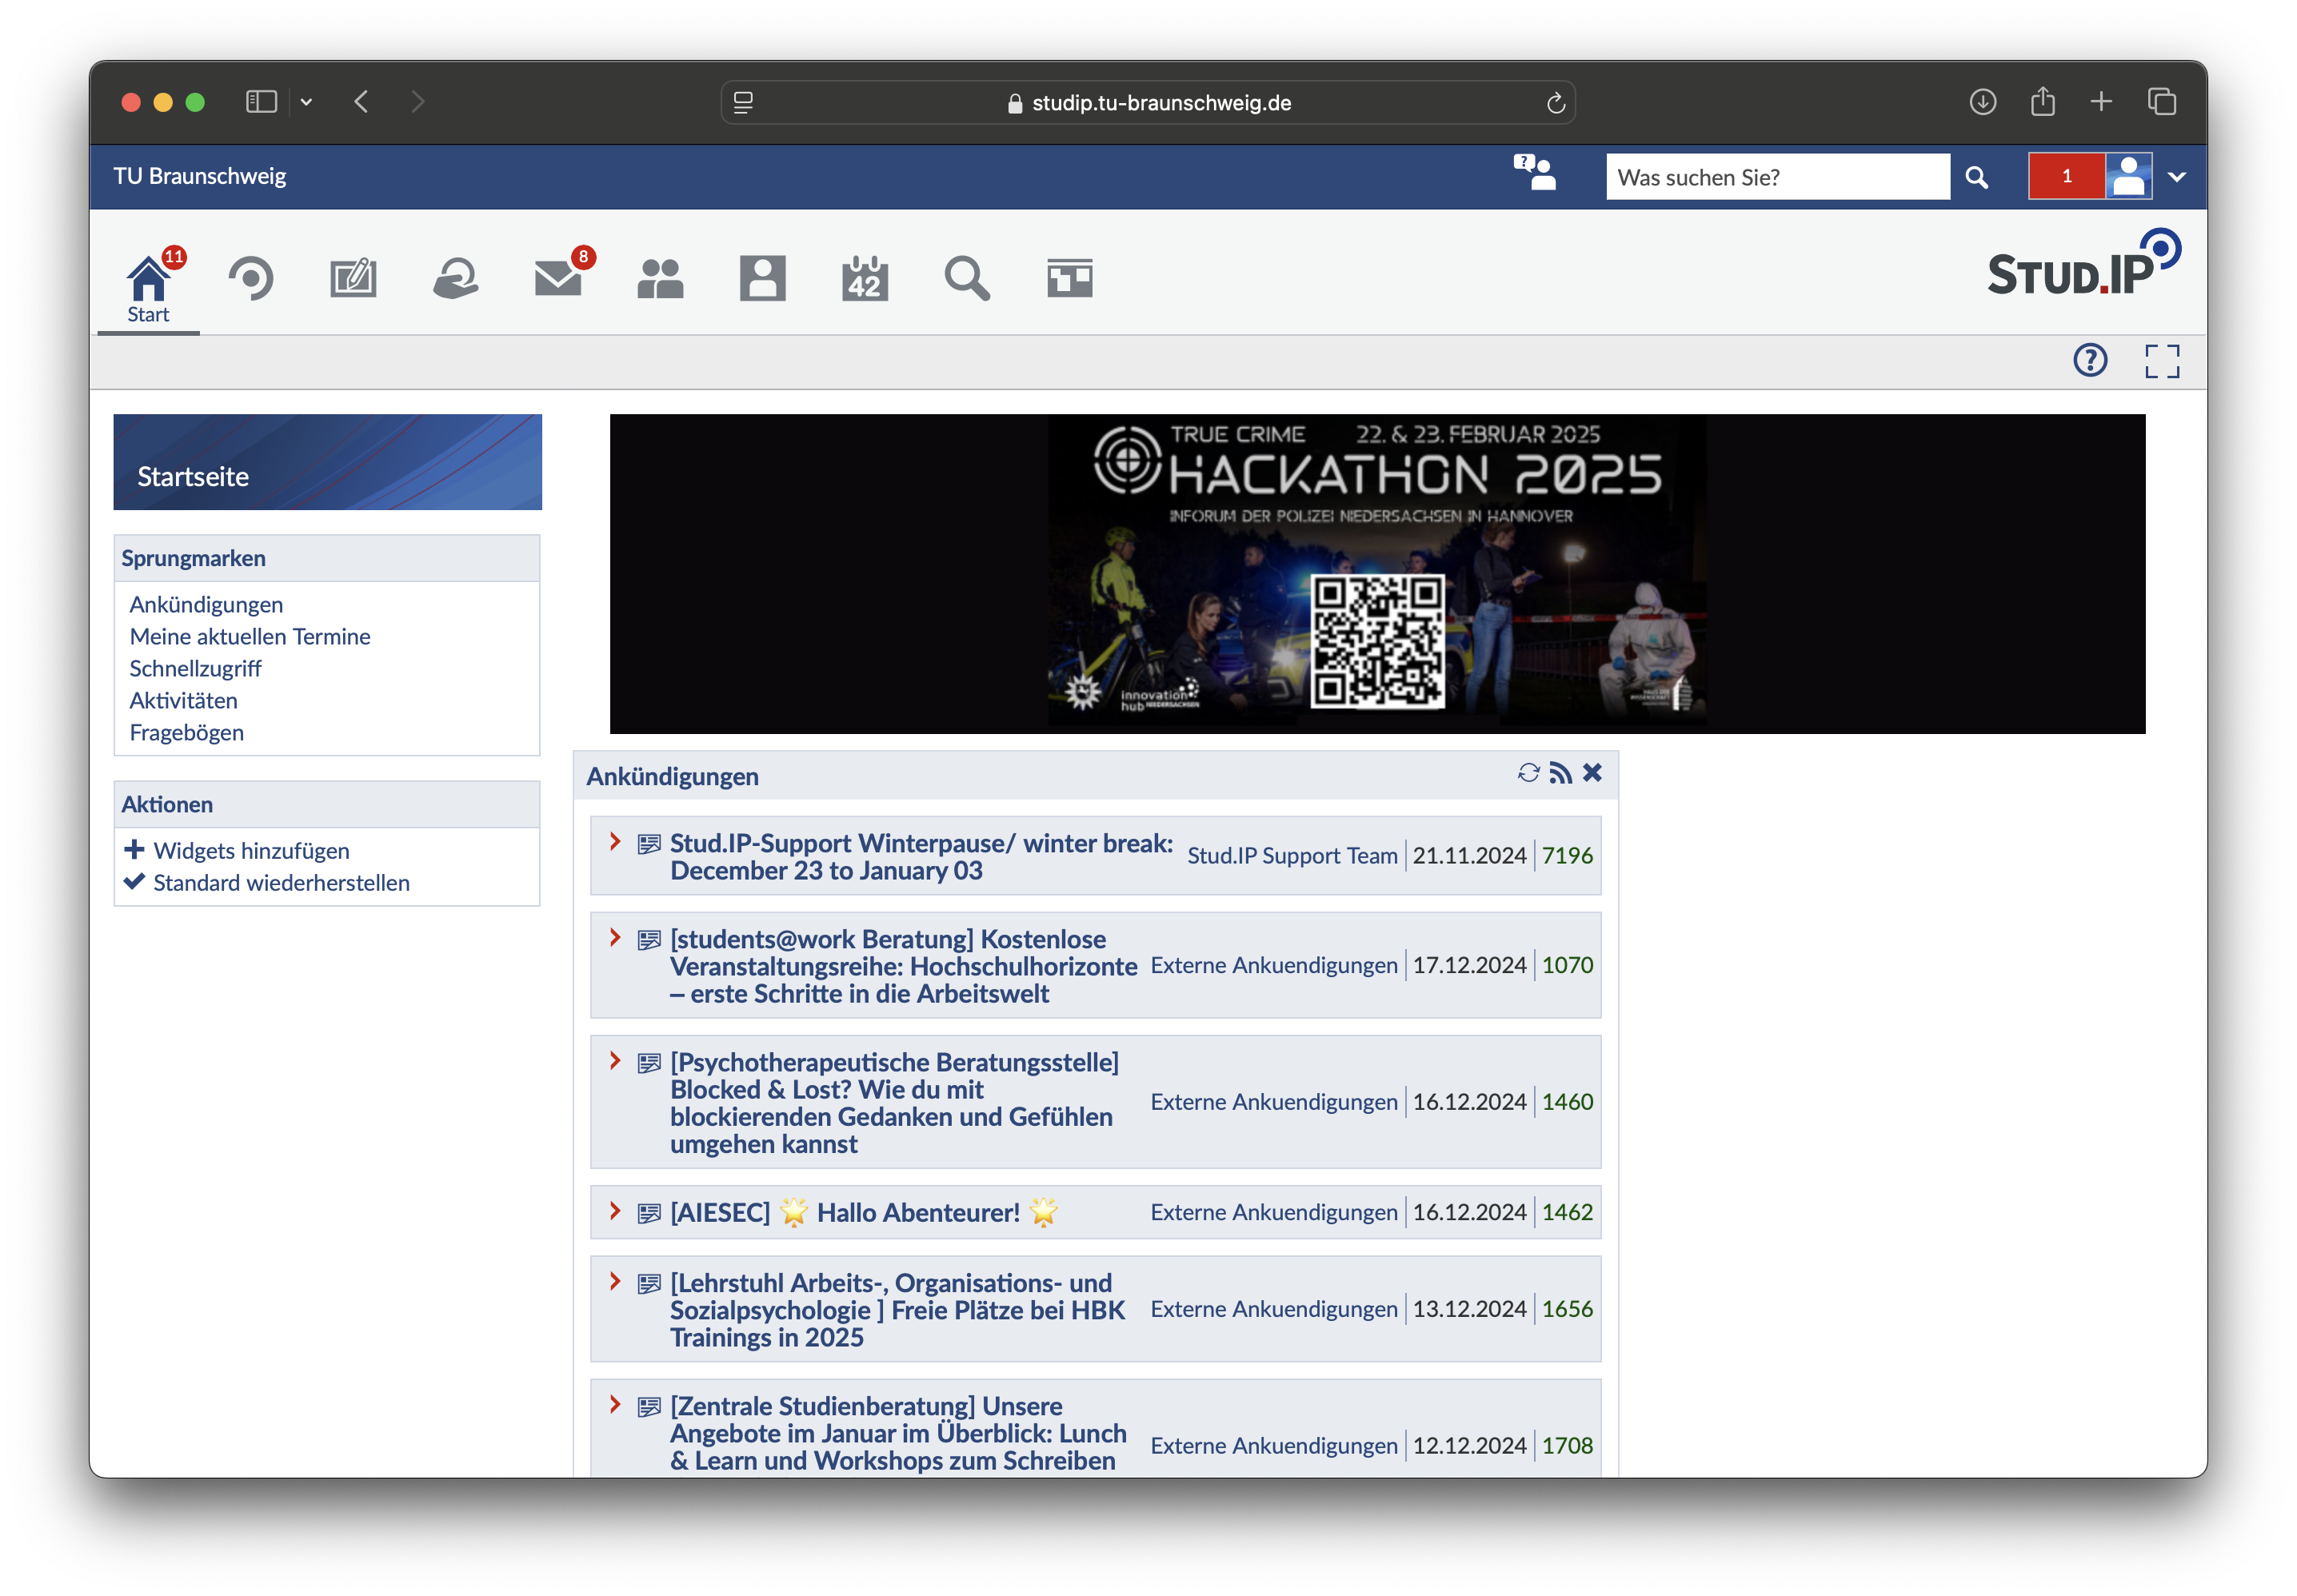The height and width of the screenshot is (1596, 2297).
Task: Click the magnifier search icon in navigation
Action: point(966,279)
